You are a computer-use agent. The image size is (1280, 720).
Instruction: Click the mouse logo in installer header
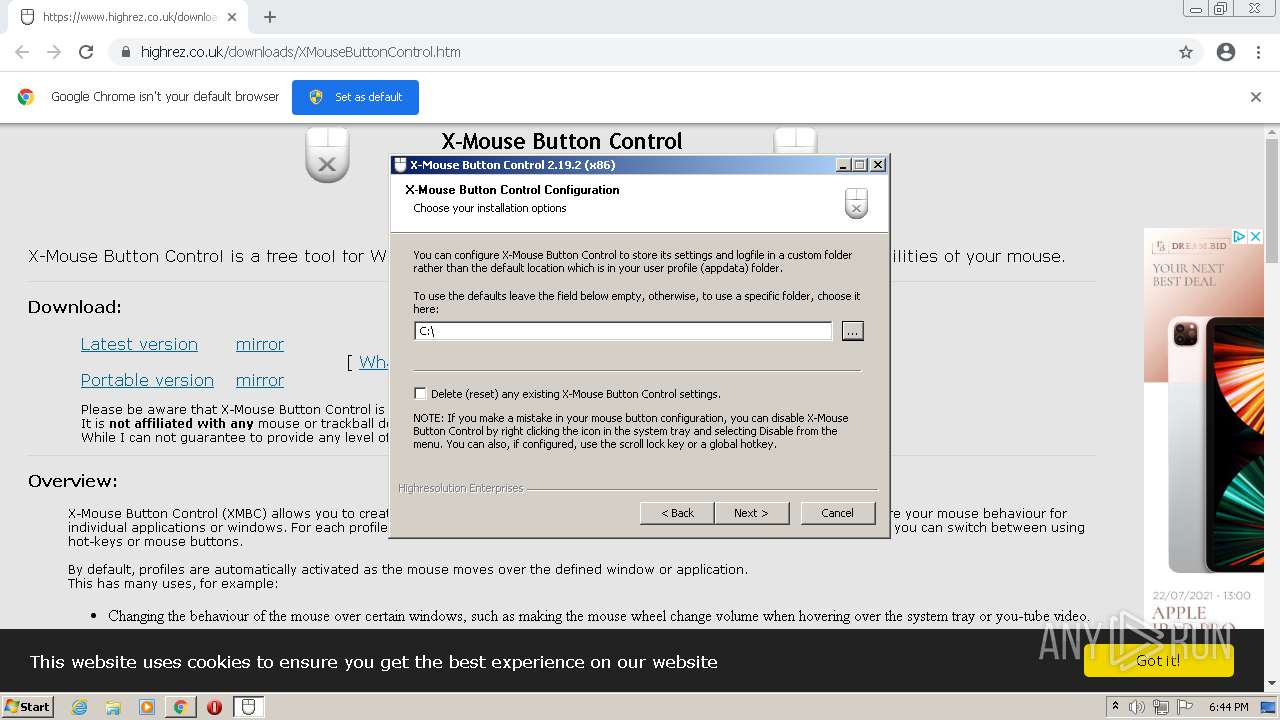click(x=856, y=202)
